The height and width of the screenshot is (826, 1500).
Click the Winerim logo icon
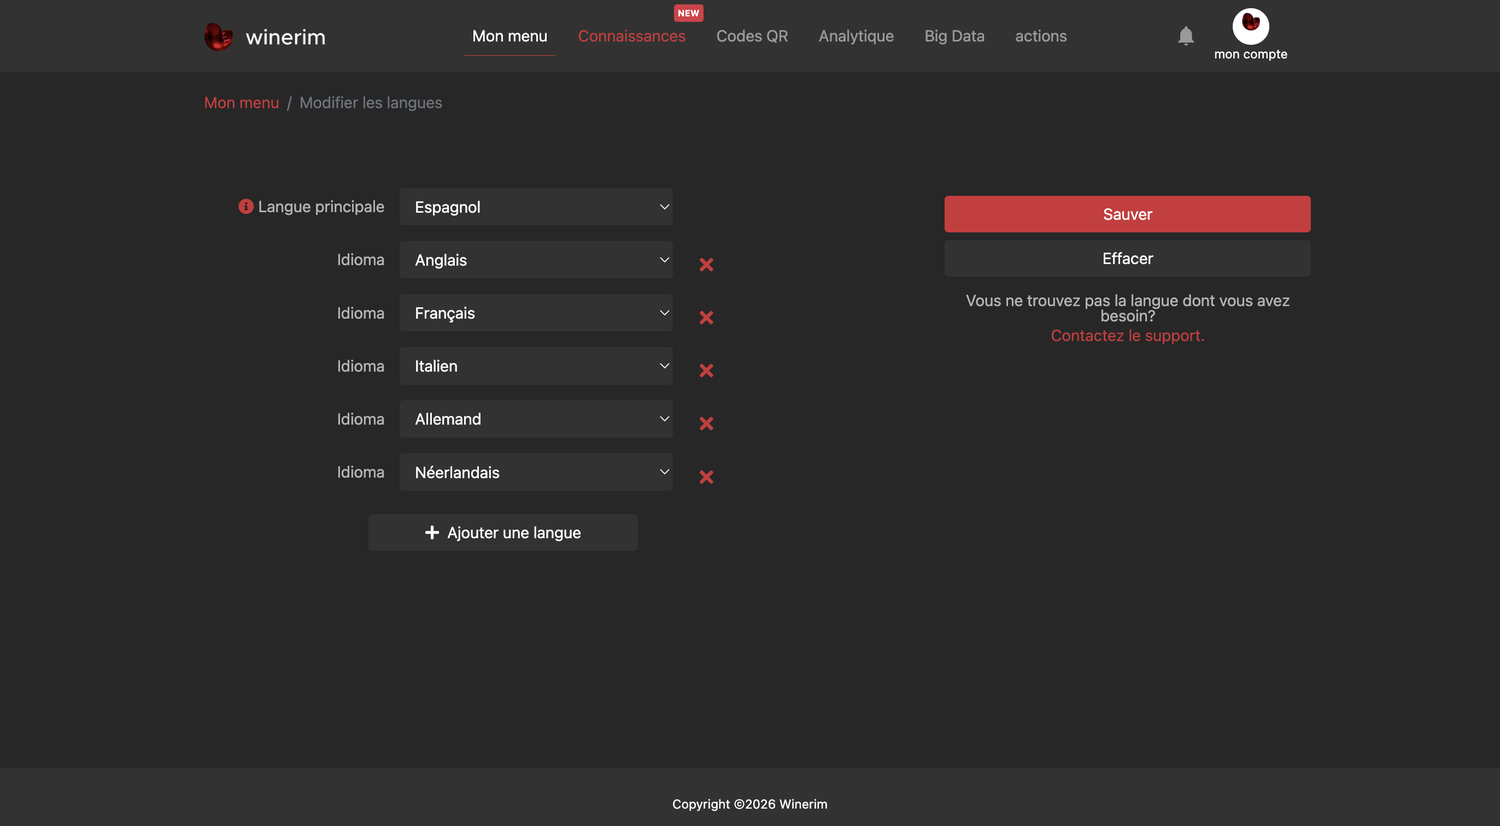click(218, 37)
